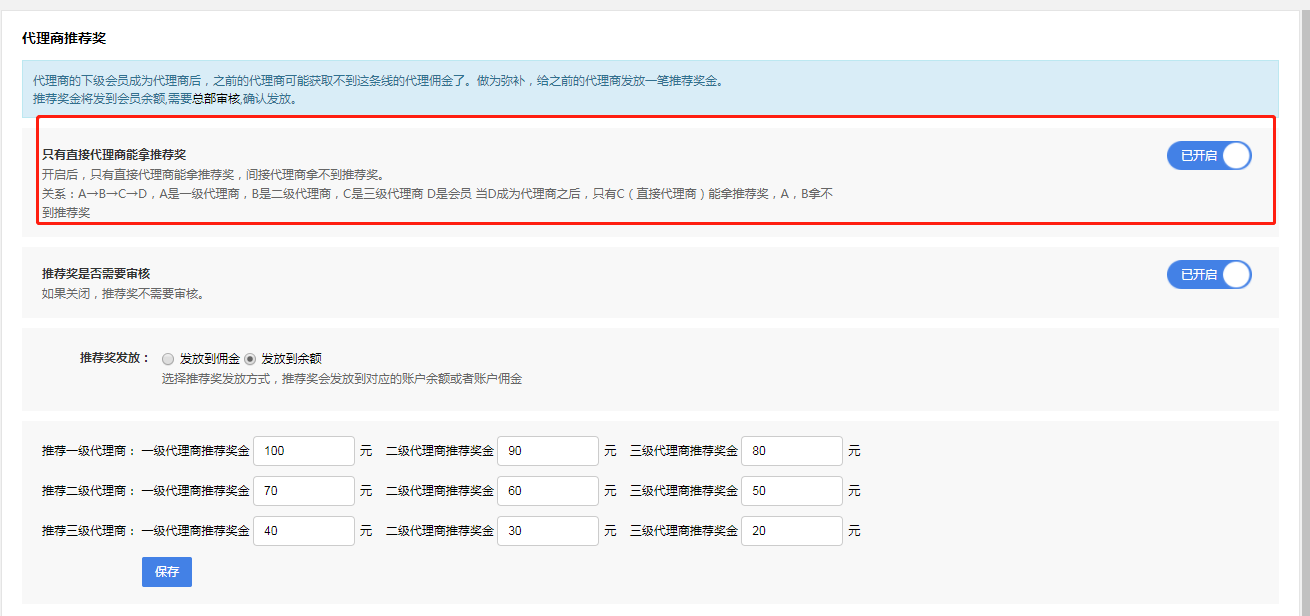Click the input field containing 40
This screenshot has height=616, width=1310.
pyautogui.click(x=304, y=531)
